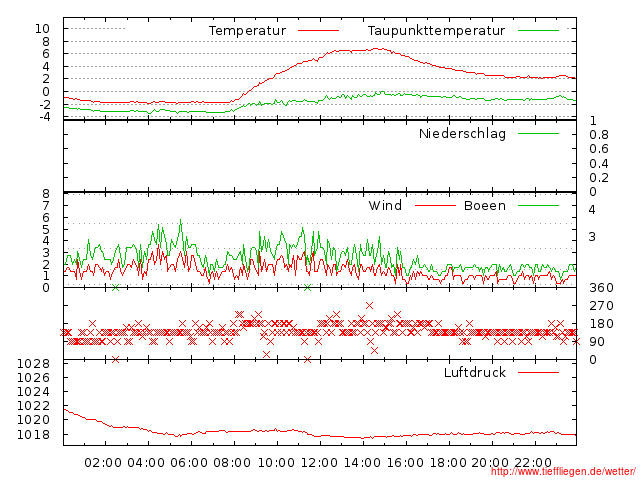Screen dimensions: 640x480
Task: Click the Niederschlag legend label
Action: [x=462, y=133]
